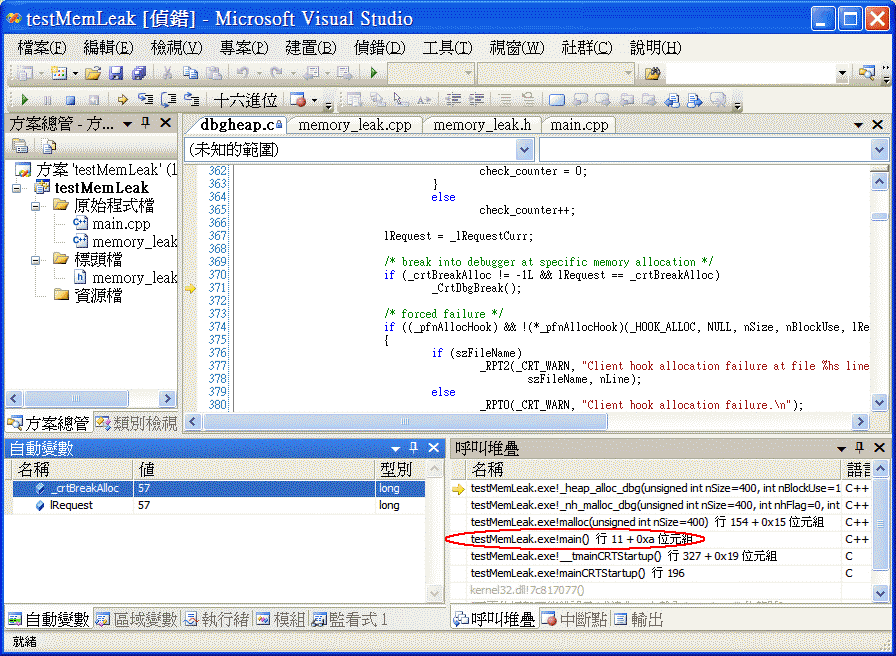This screenshot has height=656, width=896.
Task: Click the Show All Files icon in 方案總管
Action: click(48, 146)
